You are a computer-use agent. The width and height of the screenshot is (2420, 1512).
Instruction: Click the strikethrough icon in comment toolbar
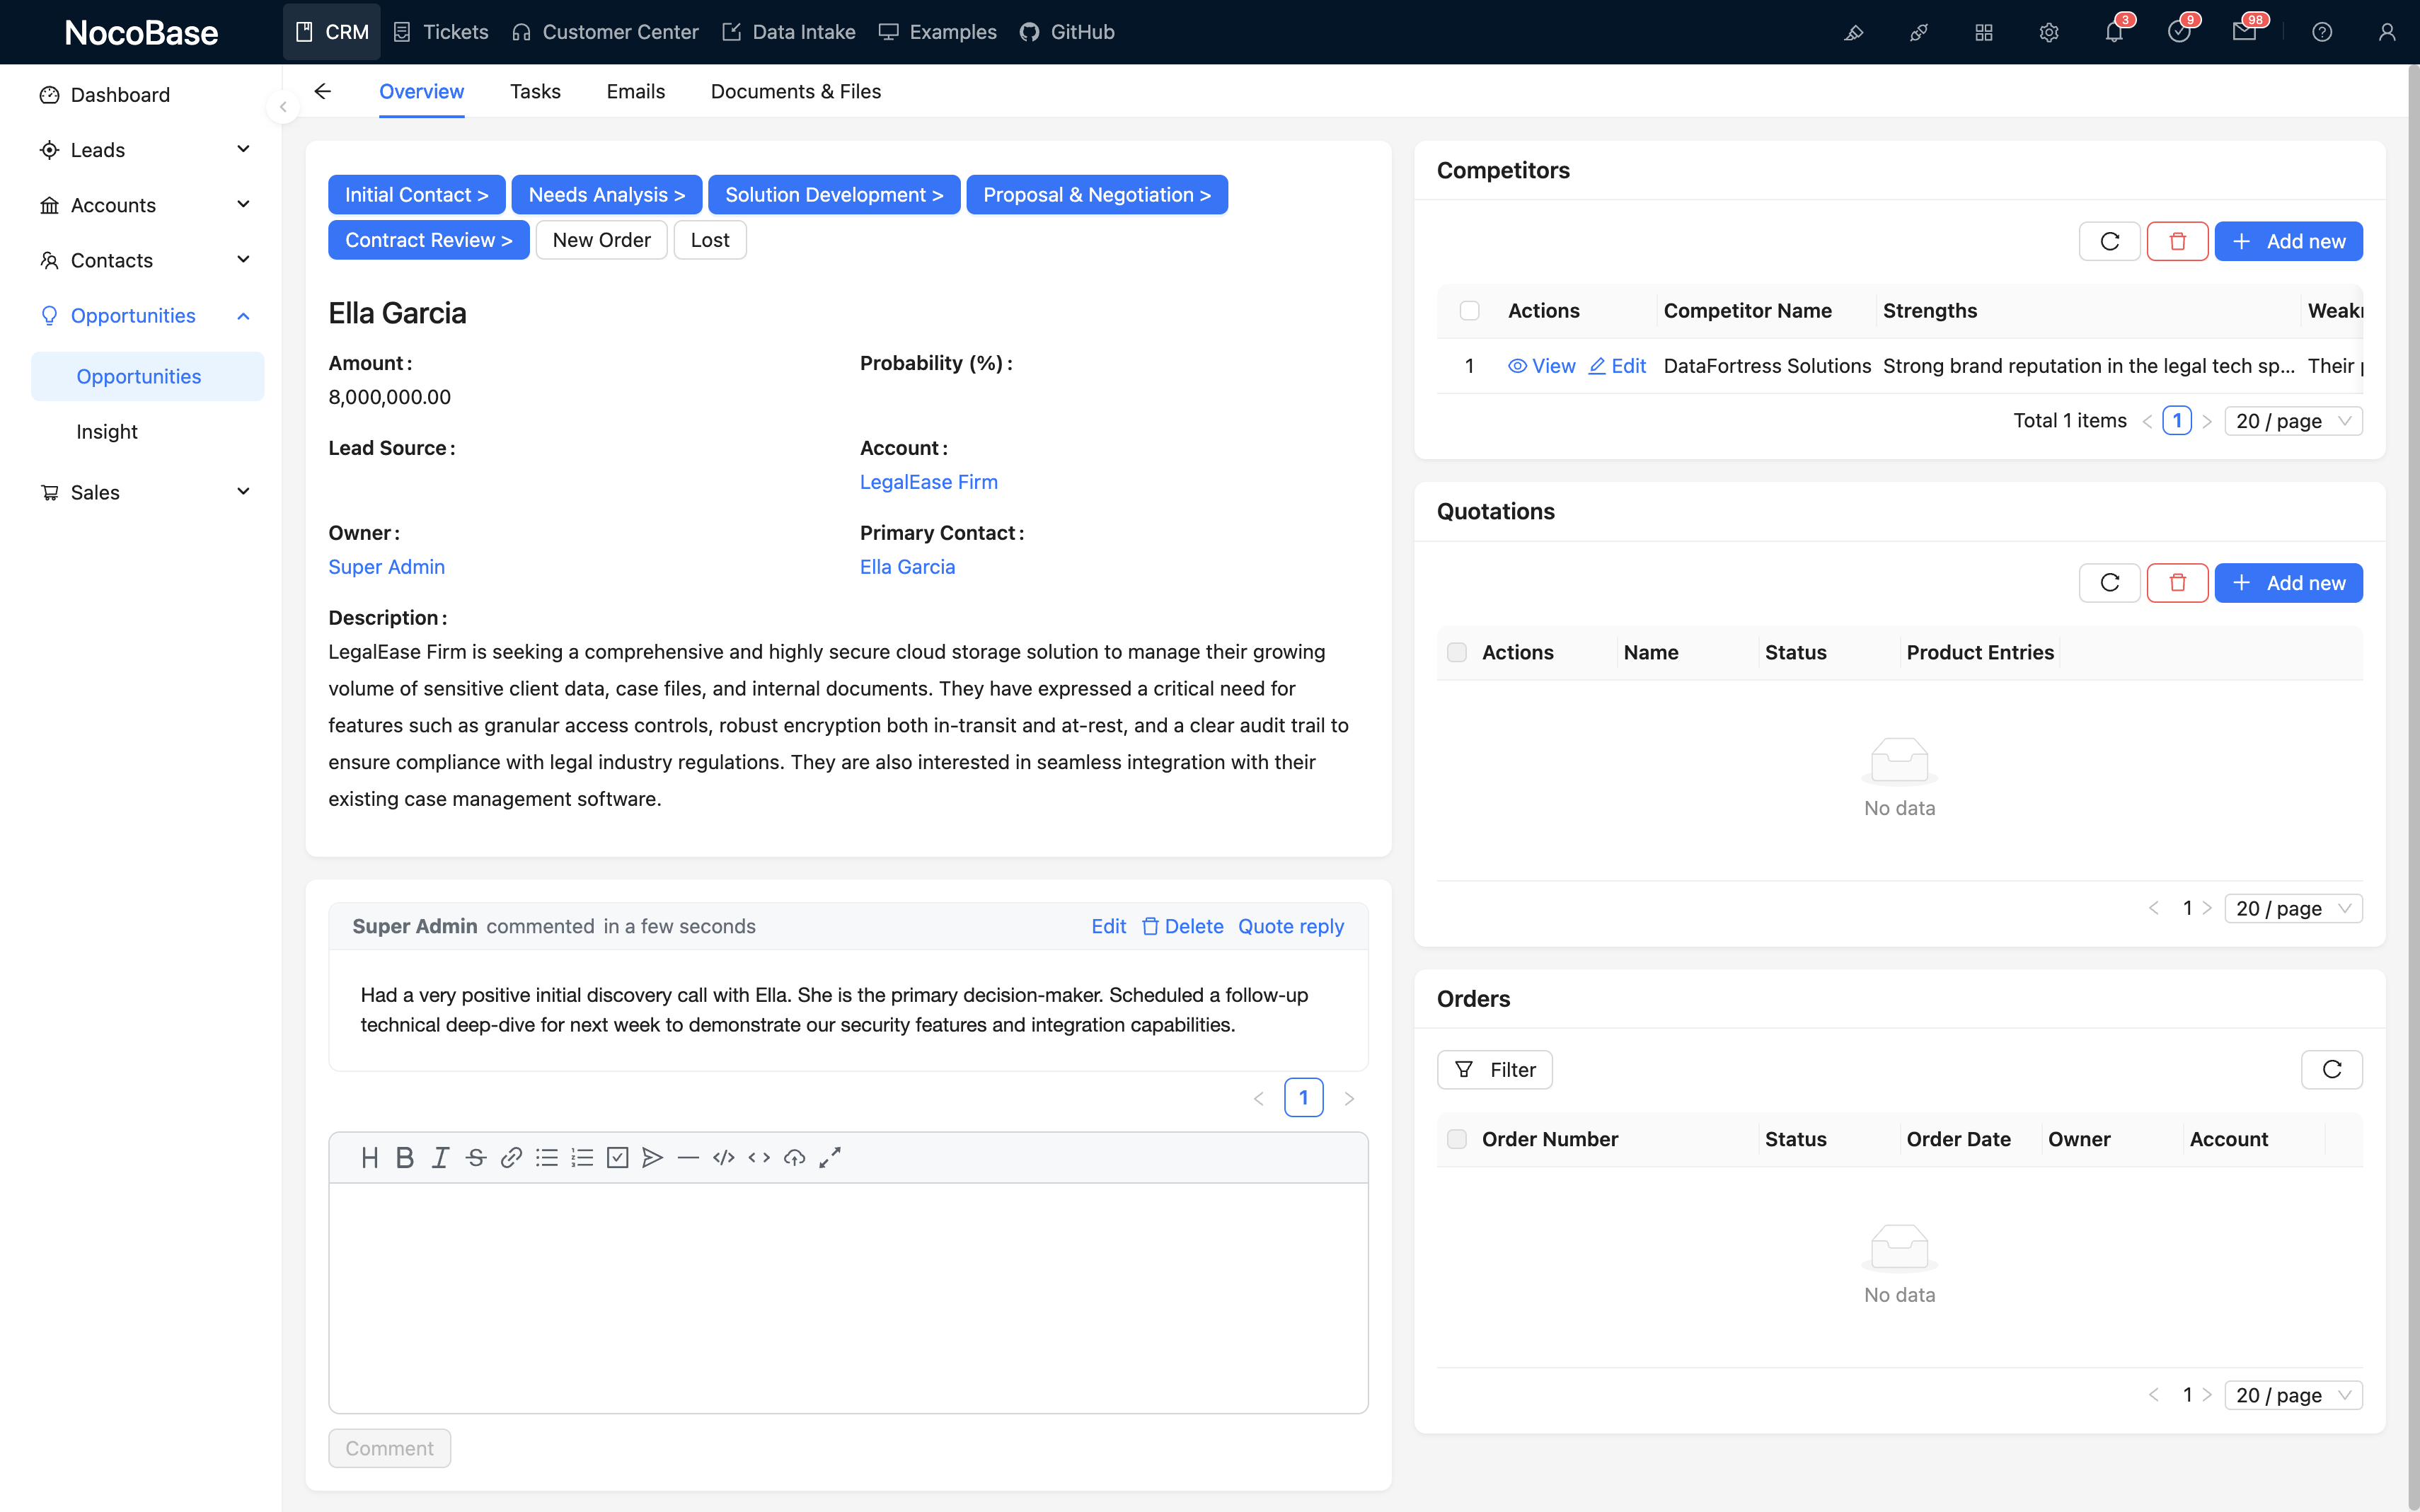point(476,1157)
